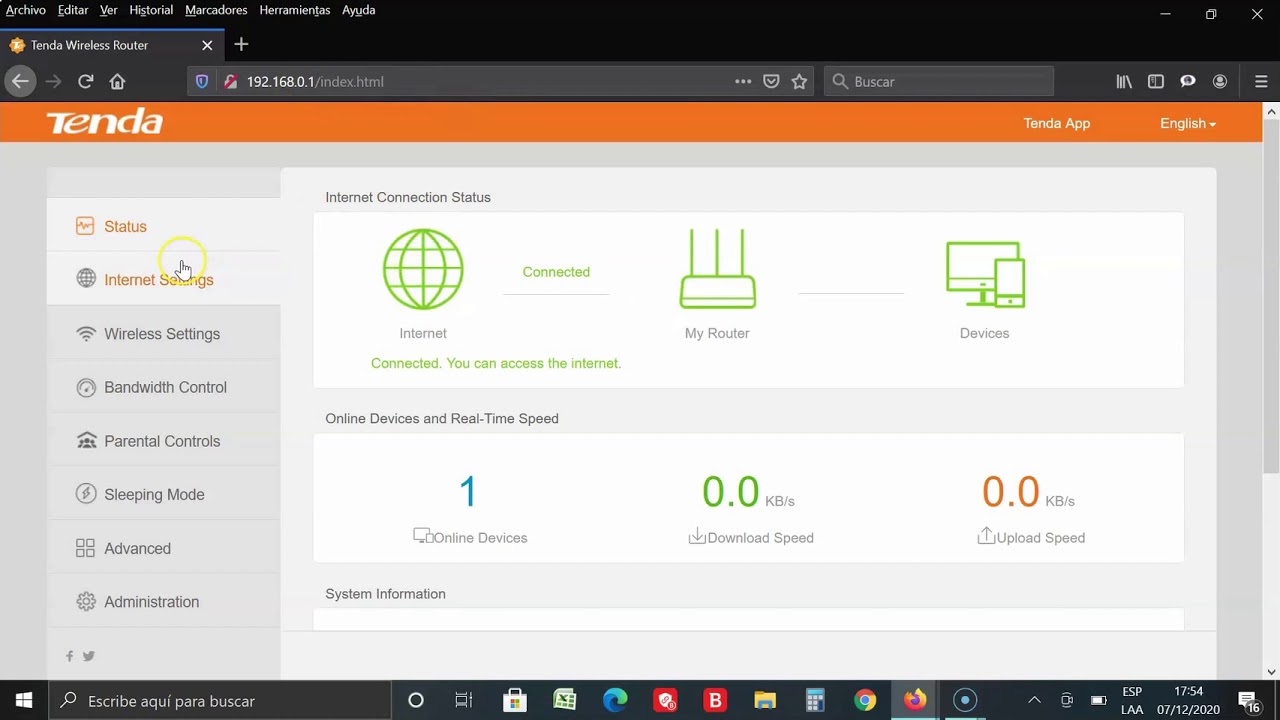This screenshot has width=1280, height=720.
Task: Close the Tenda Wireless Router tab
Action: pyautogui.click(x=207, y=45)
